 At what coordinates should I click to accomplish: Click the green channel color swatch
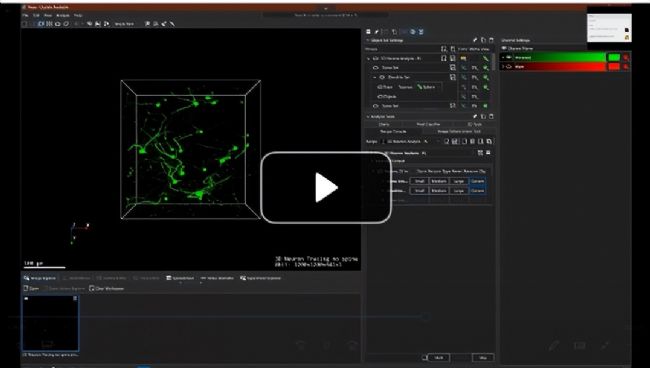(614, 57)
